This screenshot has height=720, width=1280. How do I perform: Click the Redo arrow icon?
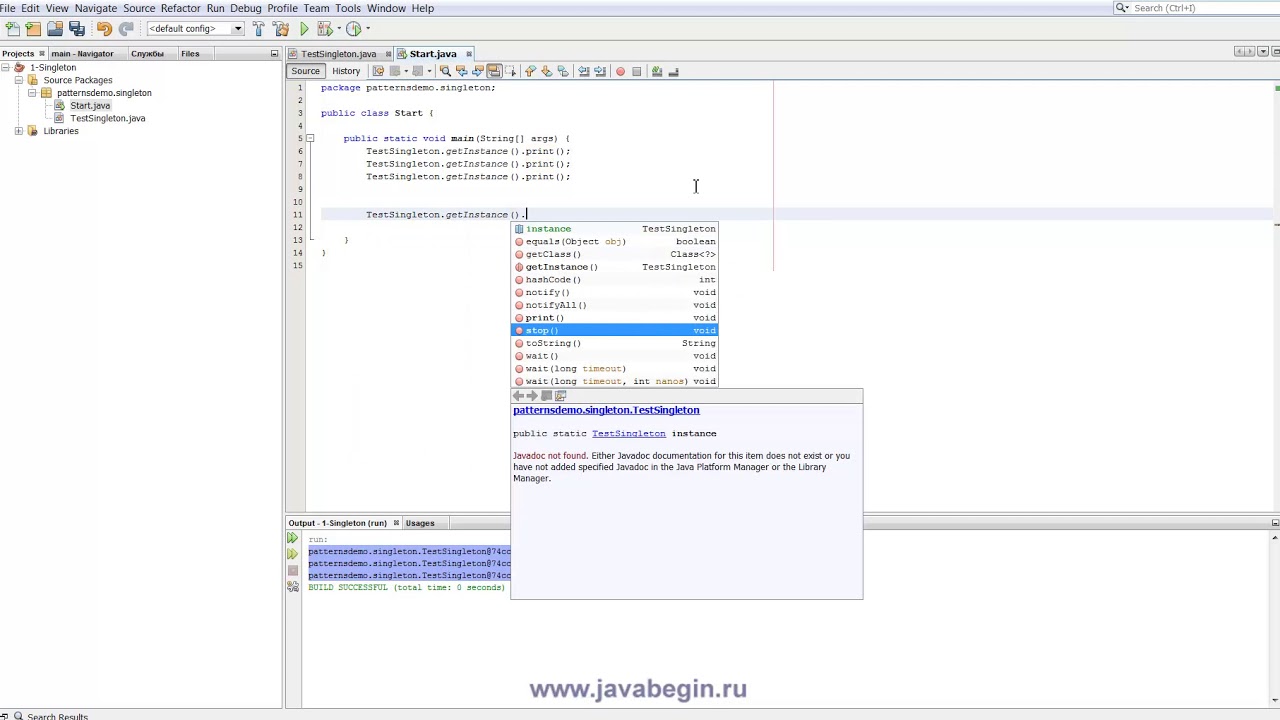pyautogui.click(x=126, y=29)
